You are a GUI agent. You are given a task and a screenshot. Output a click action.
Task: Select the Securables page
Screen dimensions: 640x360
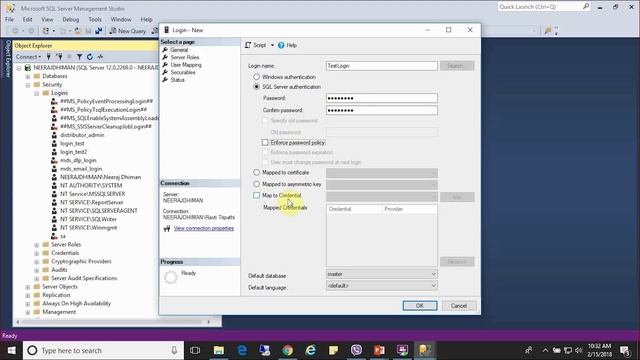[x=182, y=72]
